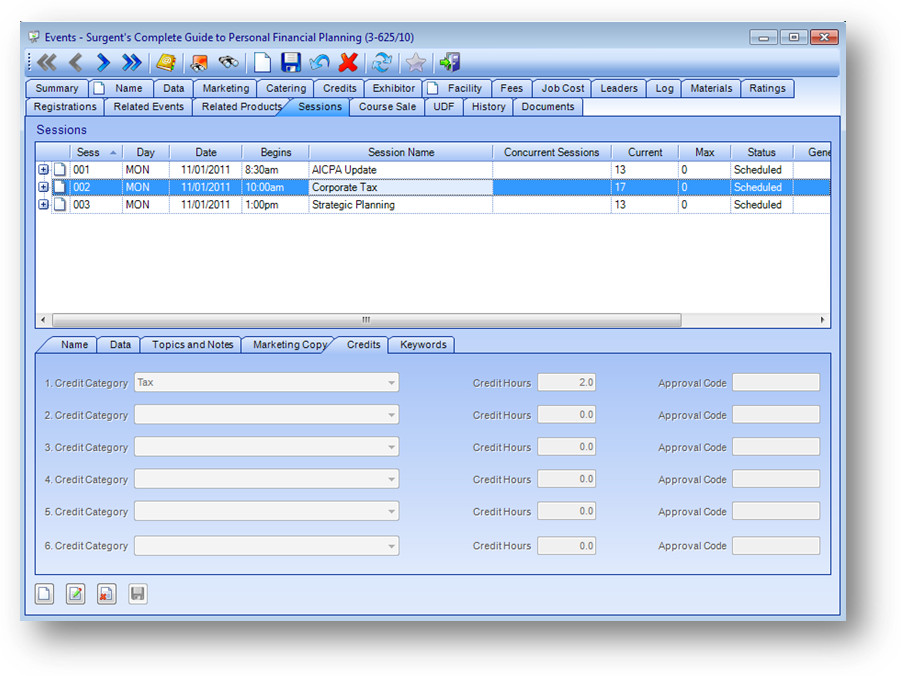Open the Marketing tab in top row
Viewport: 901px width, 676px height.
[226, 89]
